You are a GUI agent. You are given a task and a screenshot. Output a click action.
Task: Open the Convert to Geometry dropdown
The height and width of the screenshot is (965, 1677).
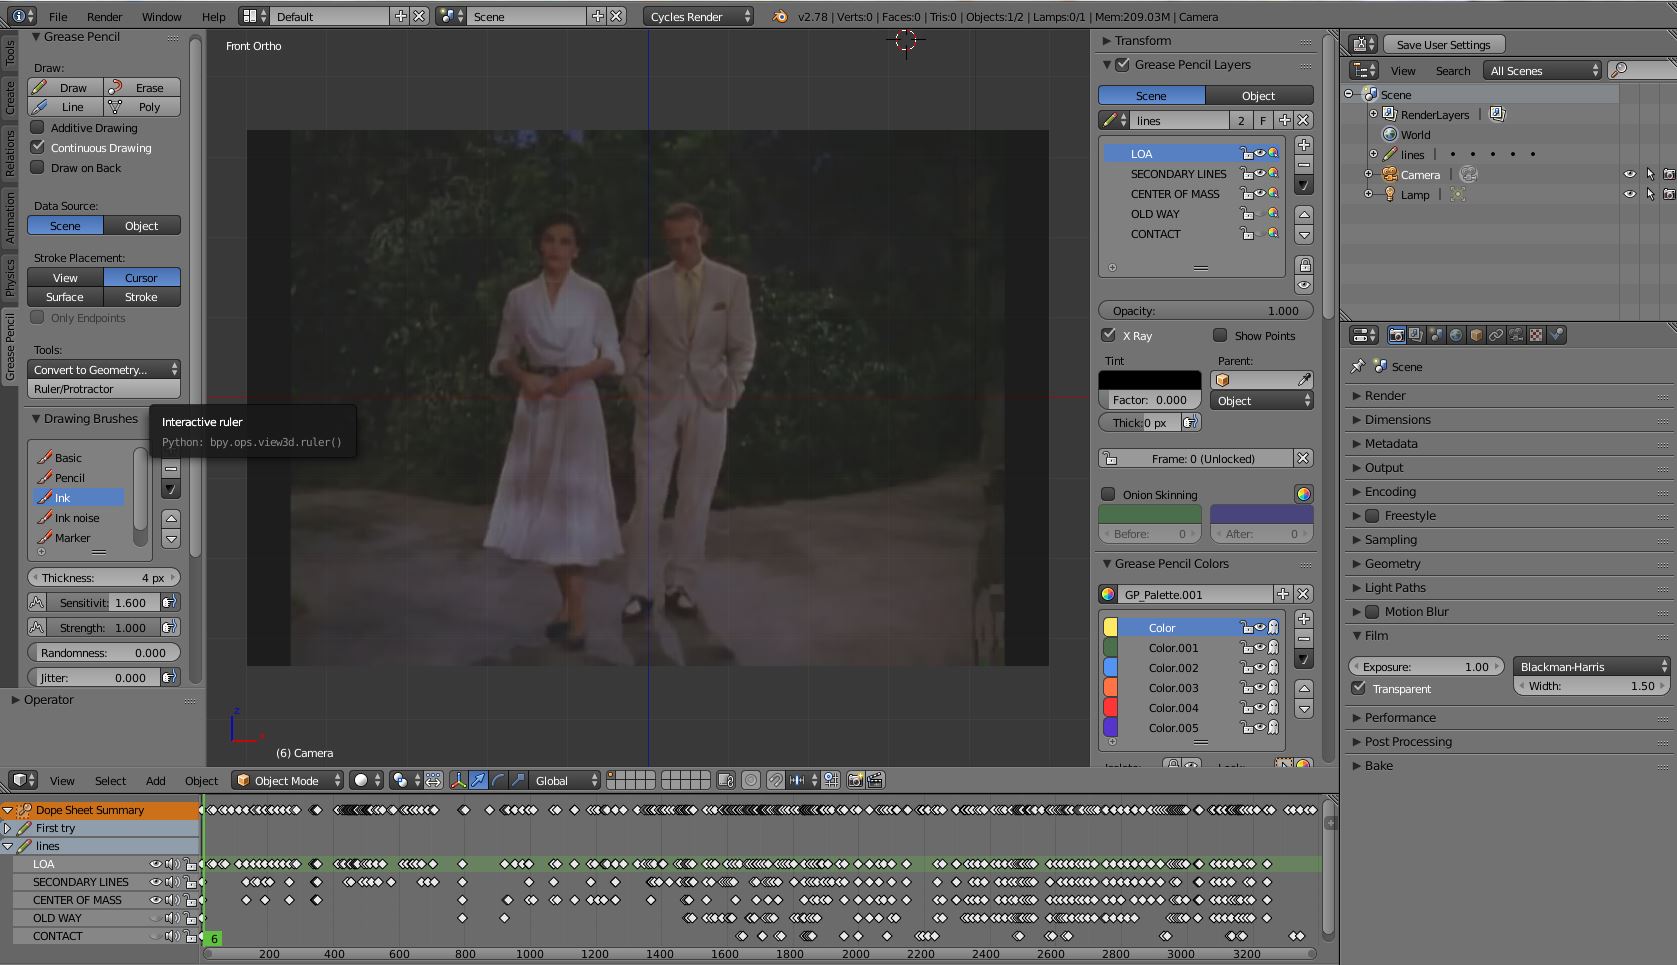104,369
